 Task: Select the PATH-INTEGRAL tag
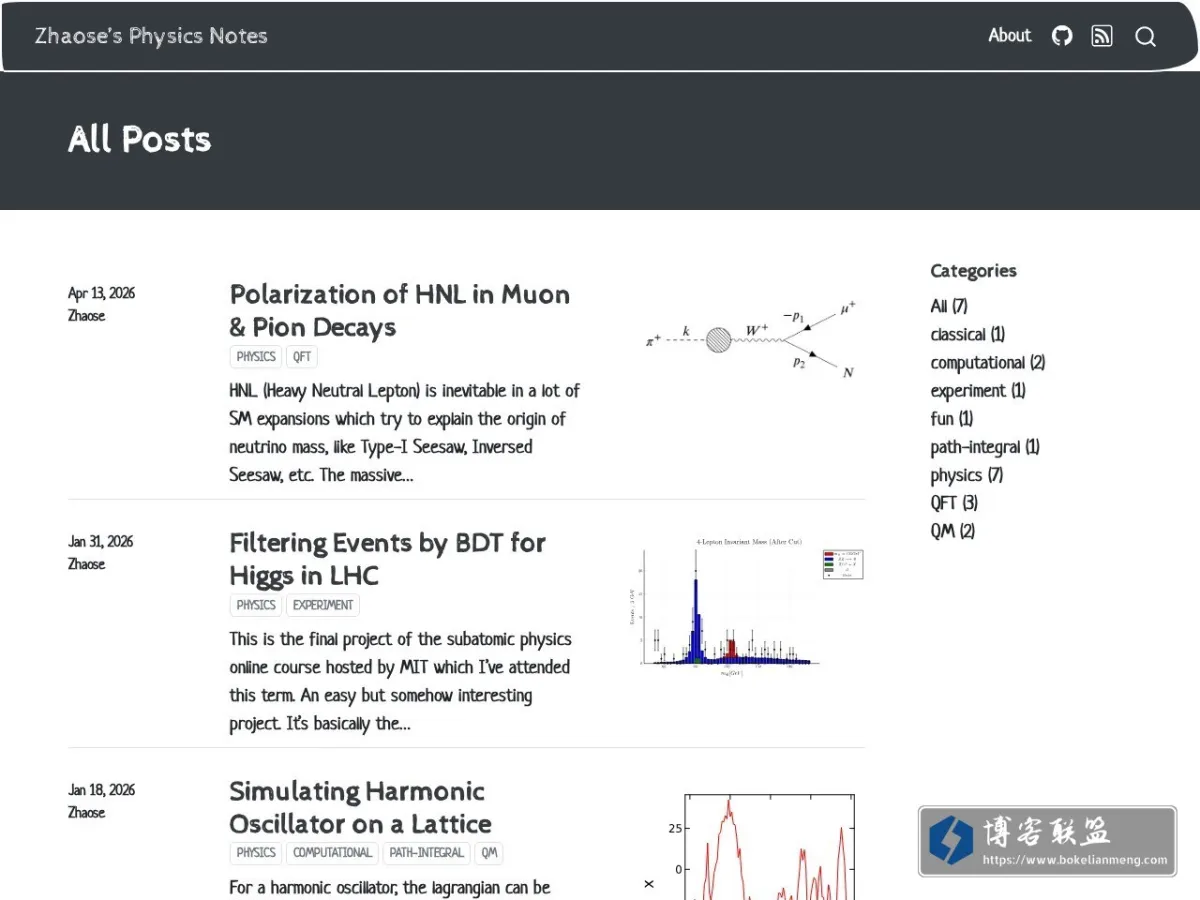[x=427, y=853]
